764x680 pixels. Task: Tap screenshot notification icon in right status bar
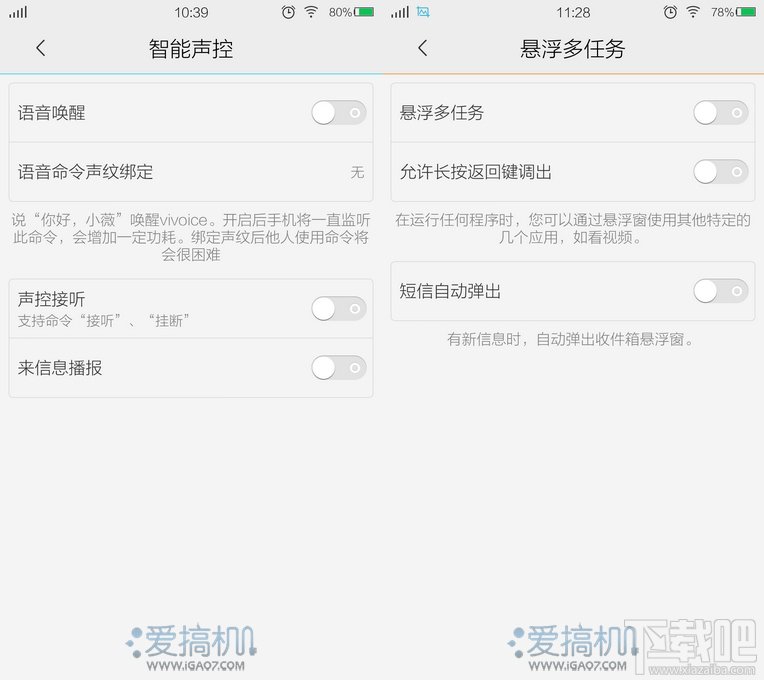point(423,12)
